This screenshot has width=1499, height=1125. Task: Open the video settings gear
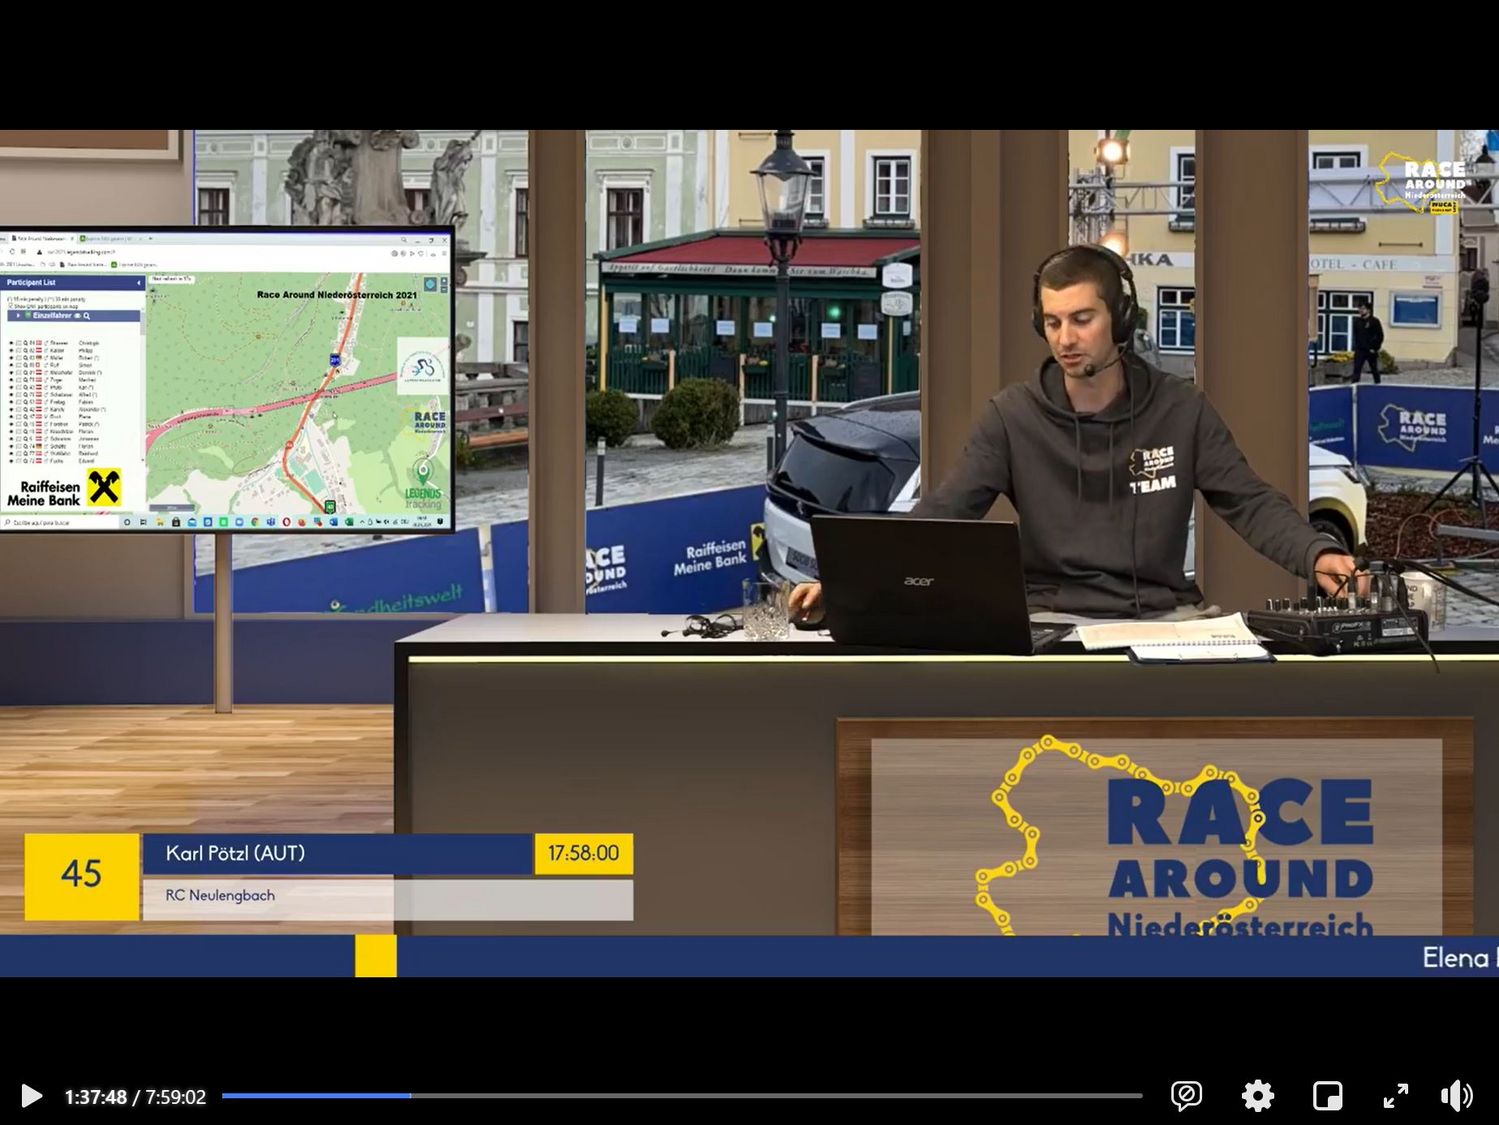(1257, 1096)
